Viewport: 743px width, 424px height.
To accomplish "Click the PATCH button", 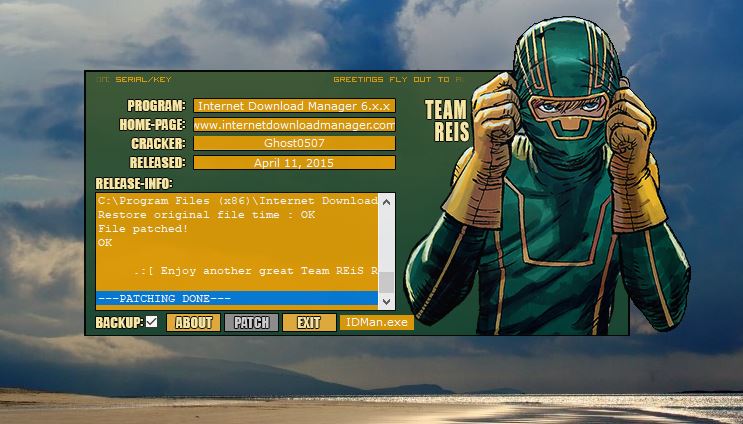I will point(251,323).
